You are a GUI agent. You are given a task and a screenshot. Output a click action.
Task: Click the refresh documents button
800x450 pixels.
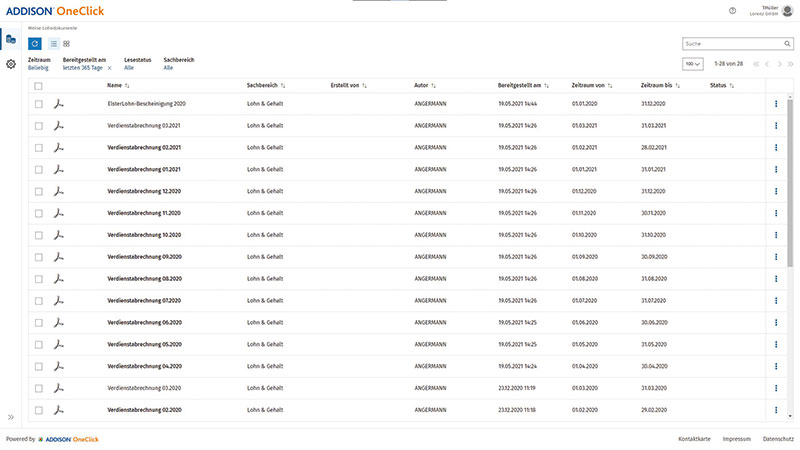[x=35, y=44]
